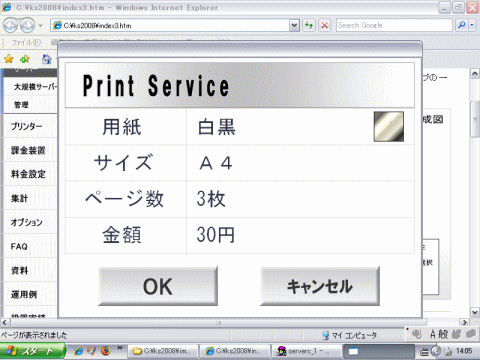Click 用紙 label in the dialog
This screenshot has height=360, width=480.
[122, 127]
